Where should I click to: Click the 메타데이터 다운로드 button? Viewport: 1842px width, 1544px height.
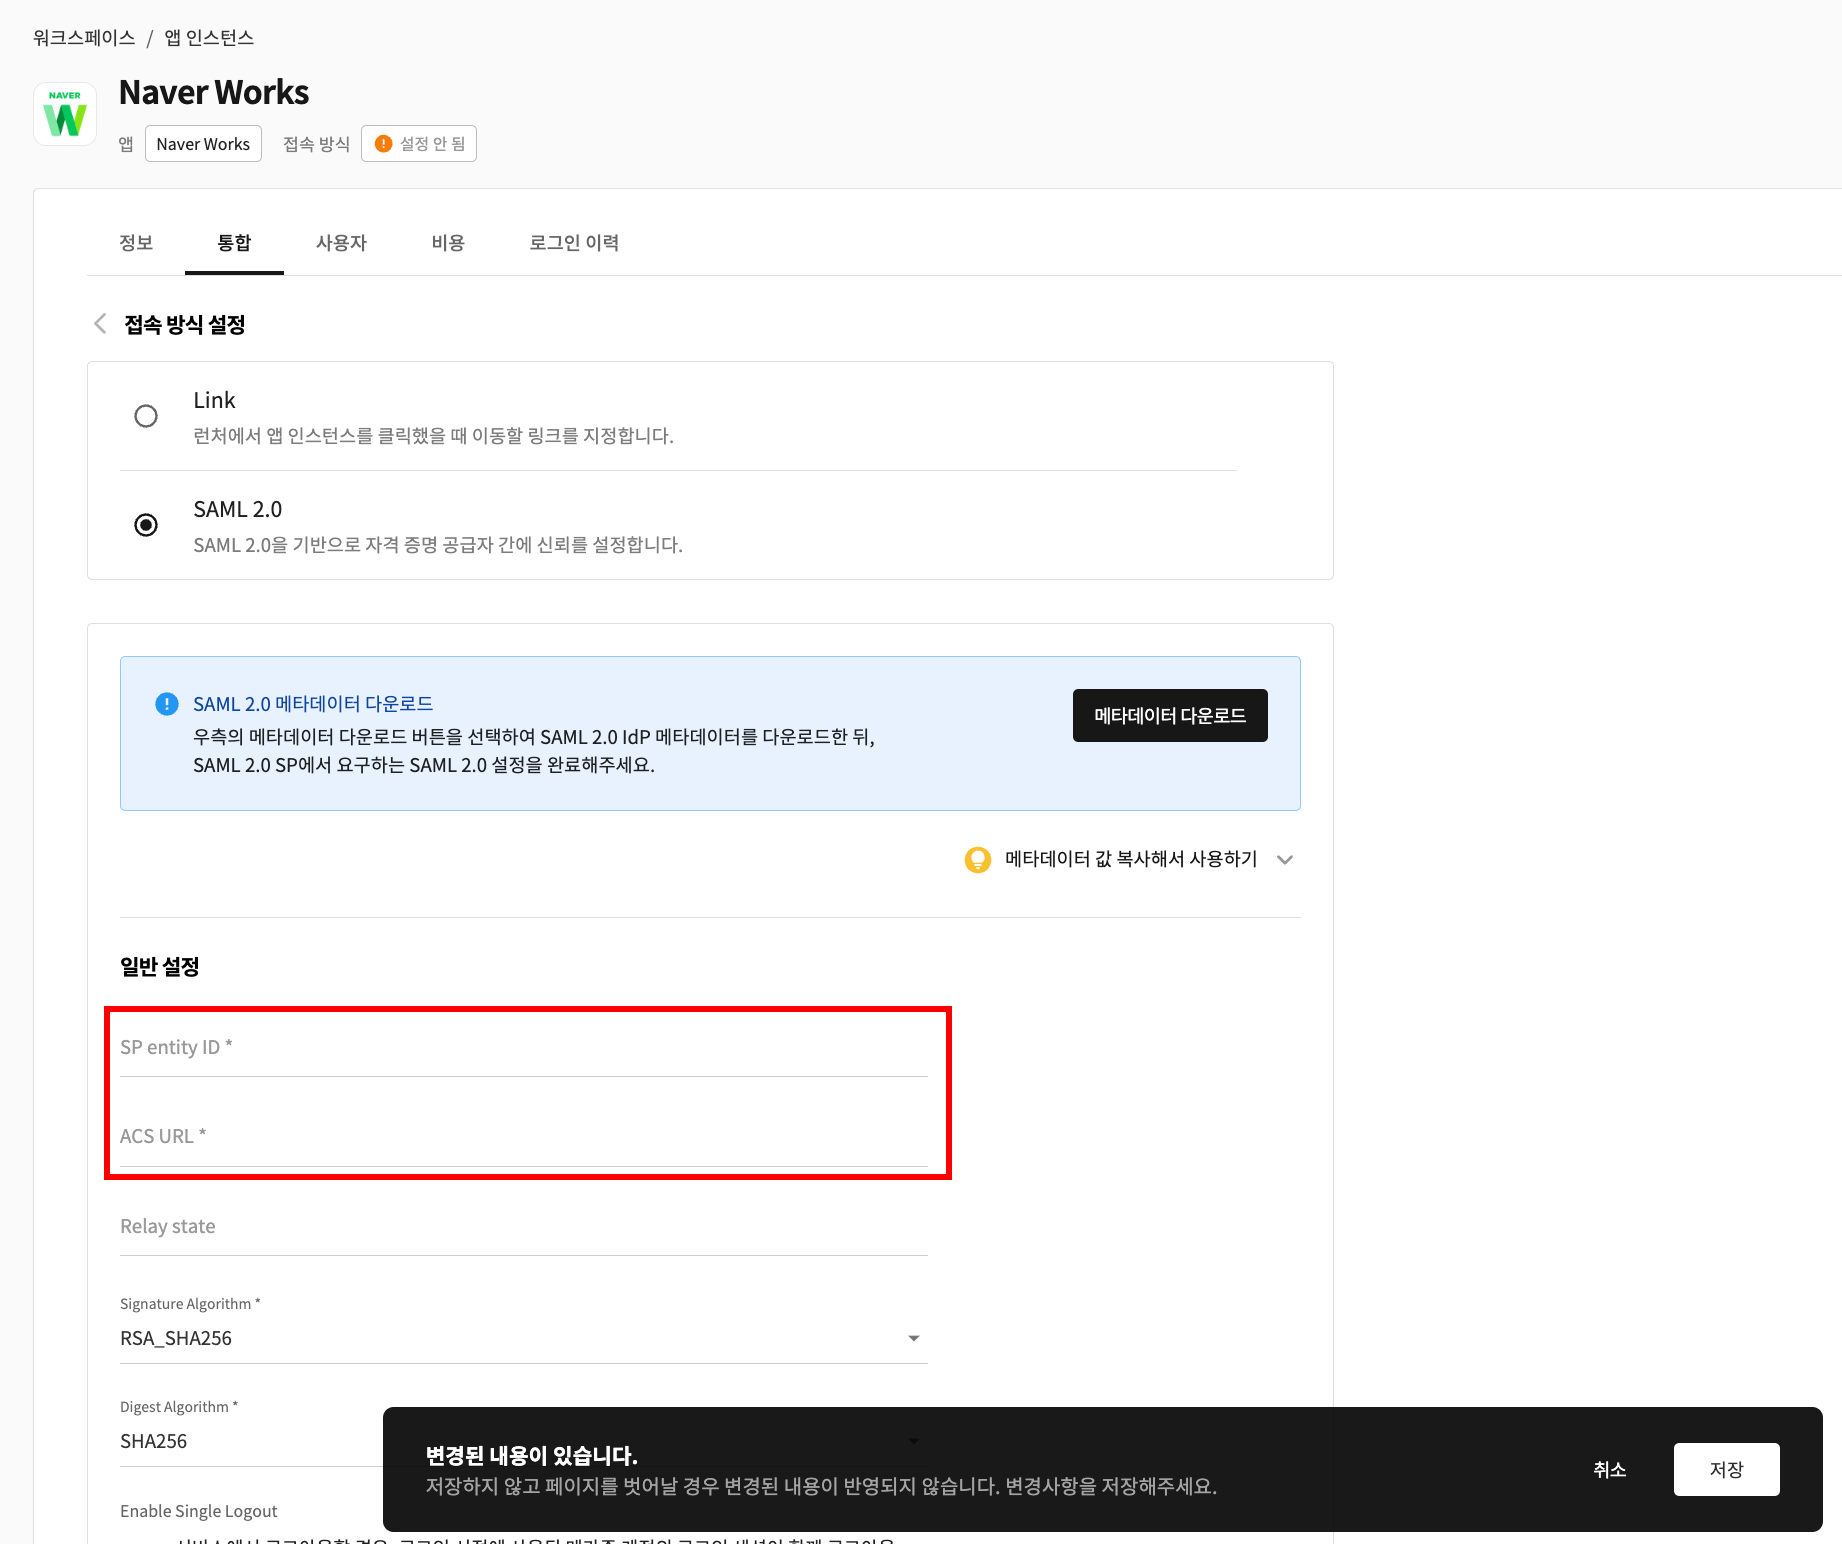tap(1169, 716)
